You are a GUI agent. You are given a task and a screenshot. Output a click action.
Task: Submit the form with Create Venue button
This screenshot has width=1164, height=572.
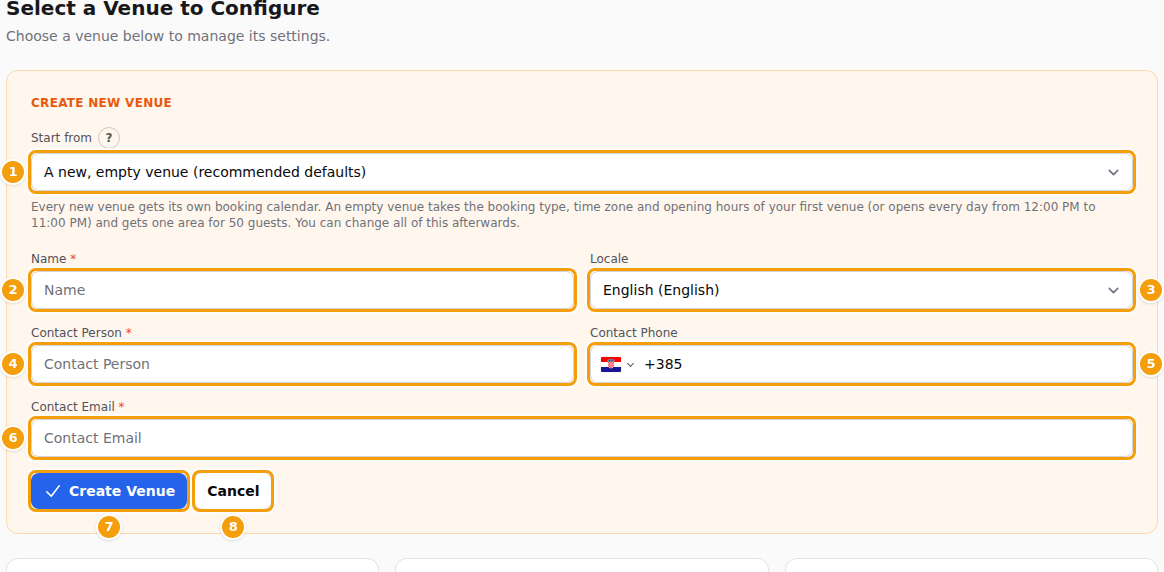[x=109, y=491]
